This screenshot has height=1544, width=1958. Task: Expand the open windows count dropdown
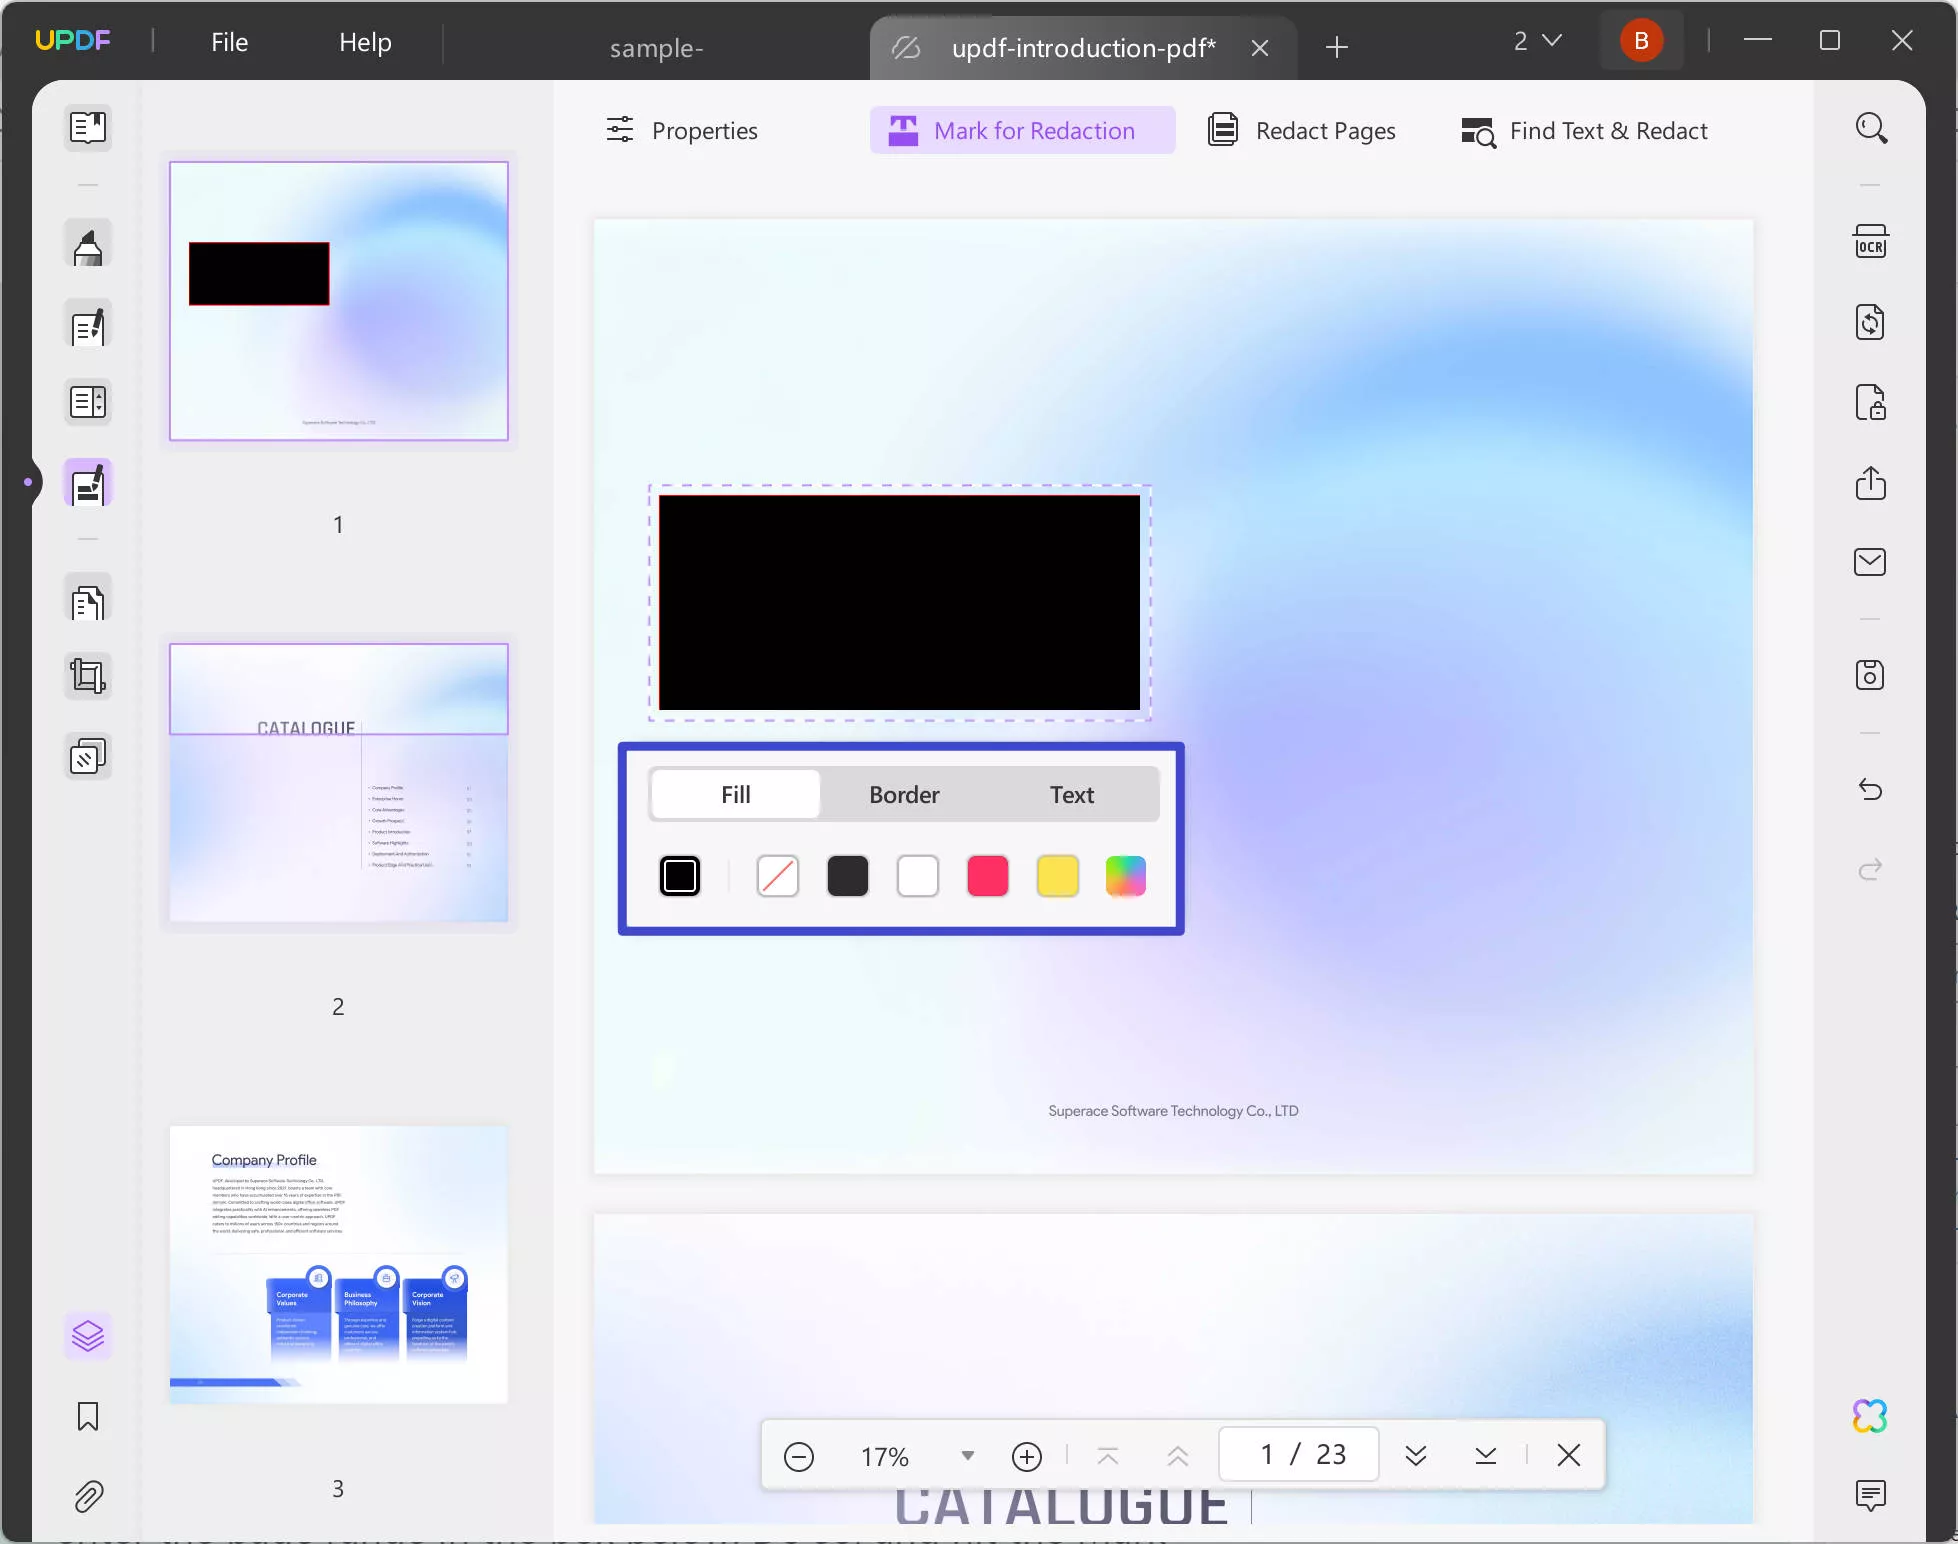click(x=1537, y=41)
